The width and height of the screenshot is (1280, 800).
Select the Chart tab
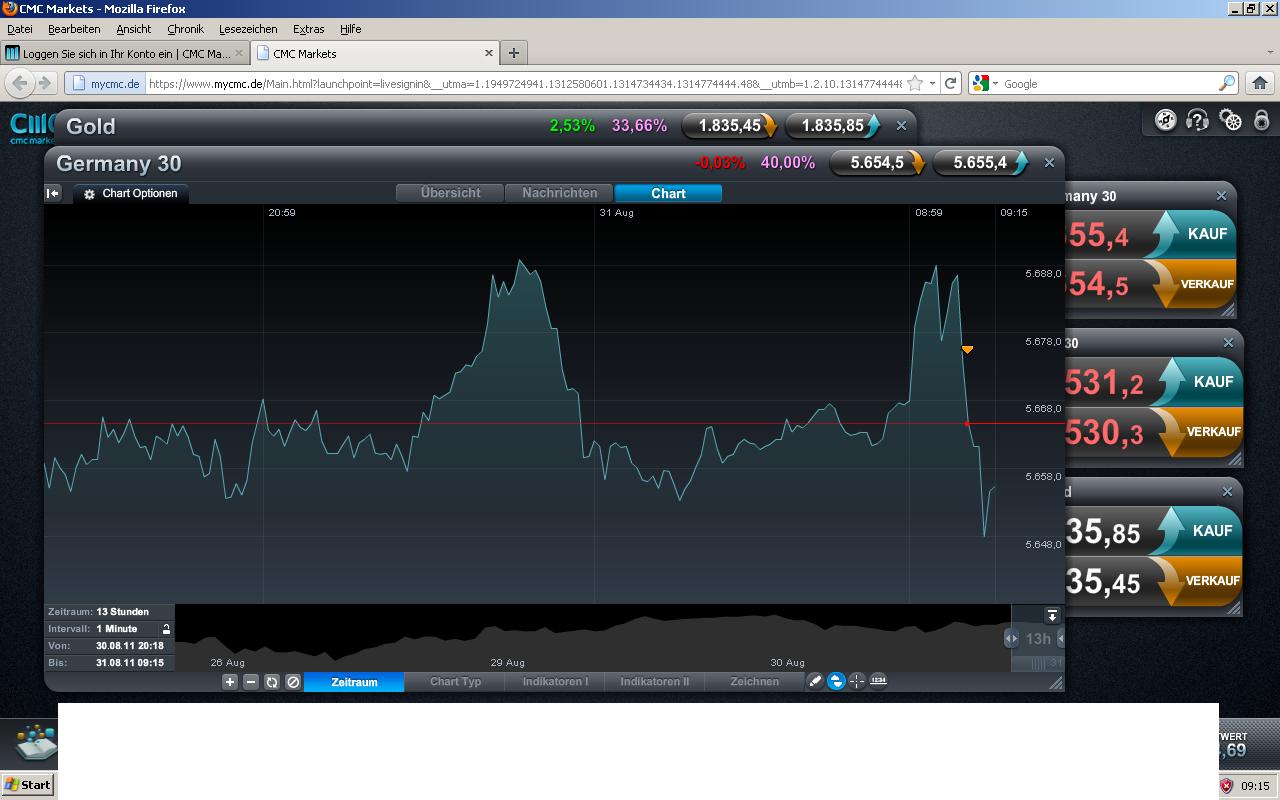[668, 193]
